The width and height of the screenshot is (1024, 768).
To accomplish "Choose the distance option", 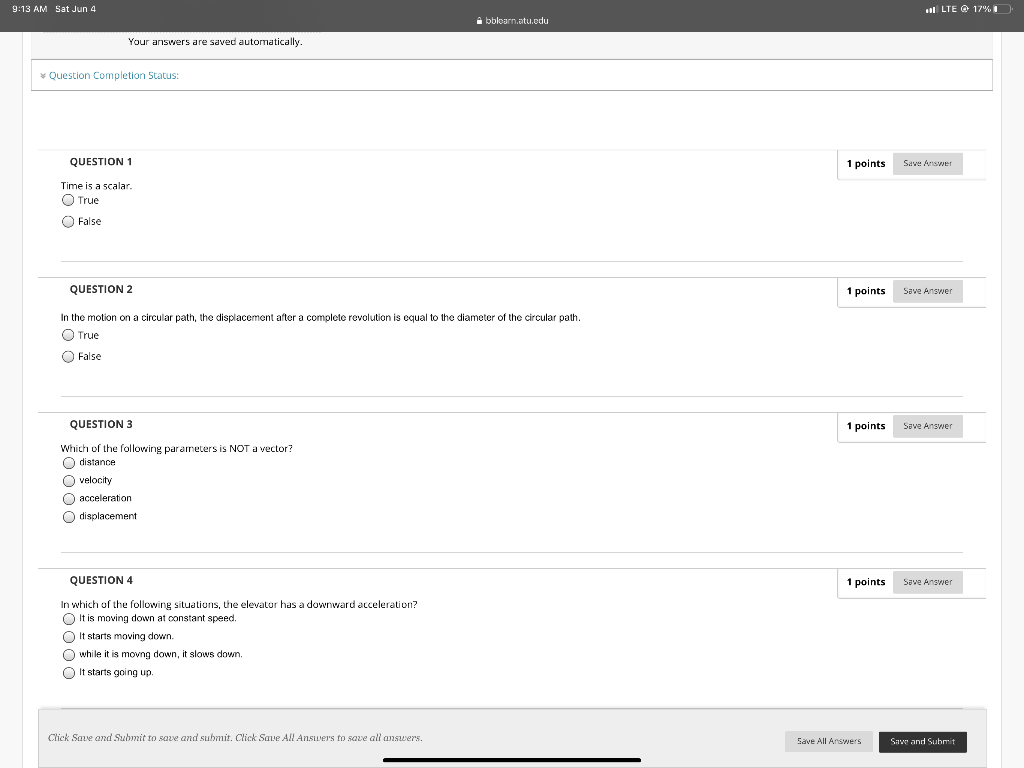I will (x=69, y=463).
